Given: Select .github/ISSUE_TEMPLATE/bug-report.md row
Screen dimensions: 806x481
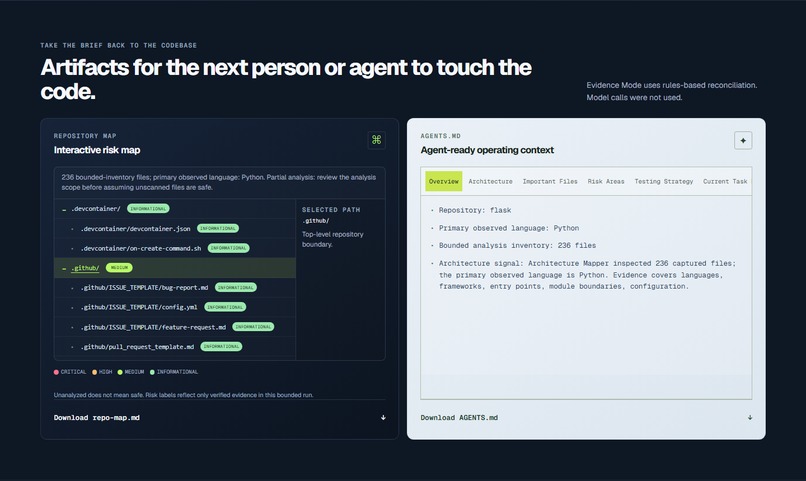Looking at the screenshot, I should 175,288.
